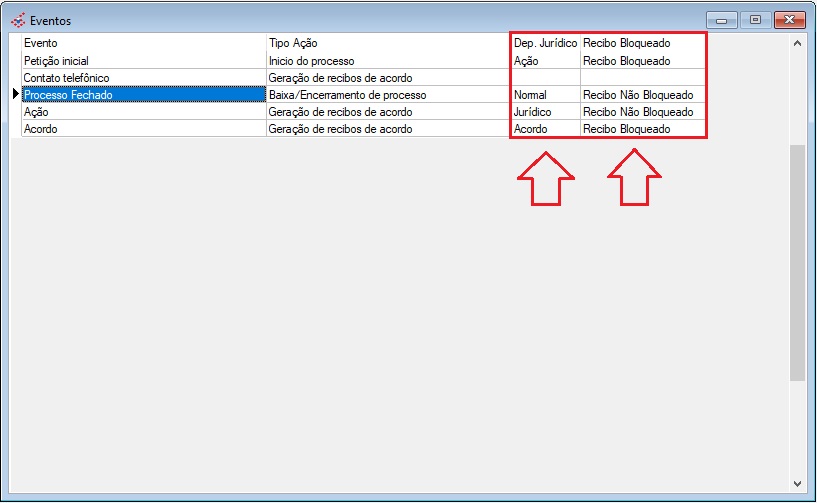The width and height of the screenshot is (817, 503).
Task: Click the vertical scrollbar up arrow
Action: 797,43
